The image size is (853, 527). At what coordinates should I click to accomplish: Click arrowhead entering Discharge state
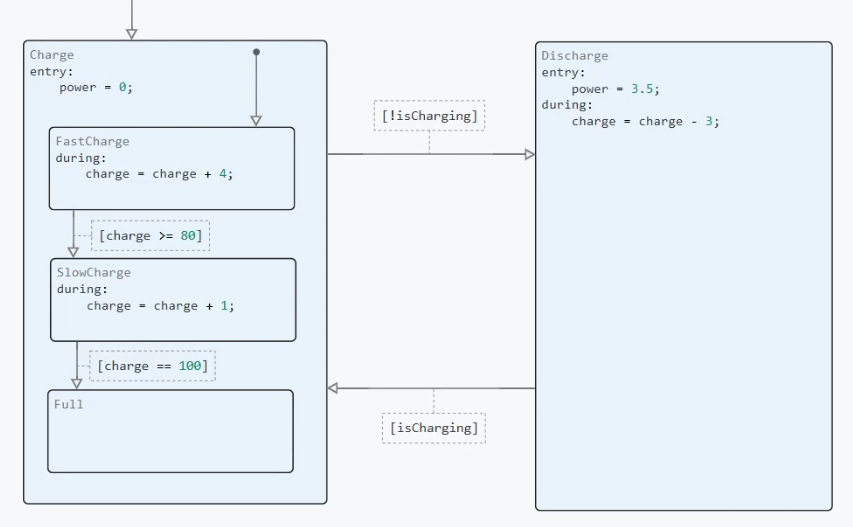529,154
